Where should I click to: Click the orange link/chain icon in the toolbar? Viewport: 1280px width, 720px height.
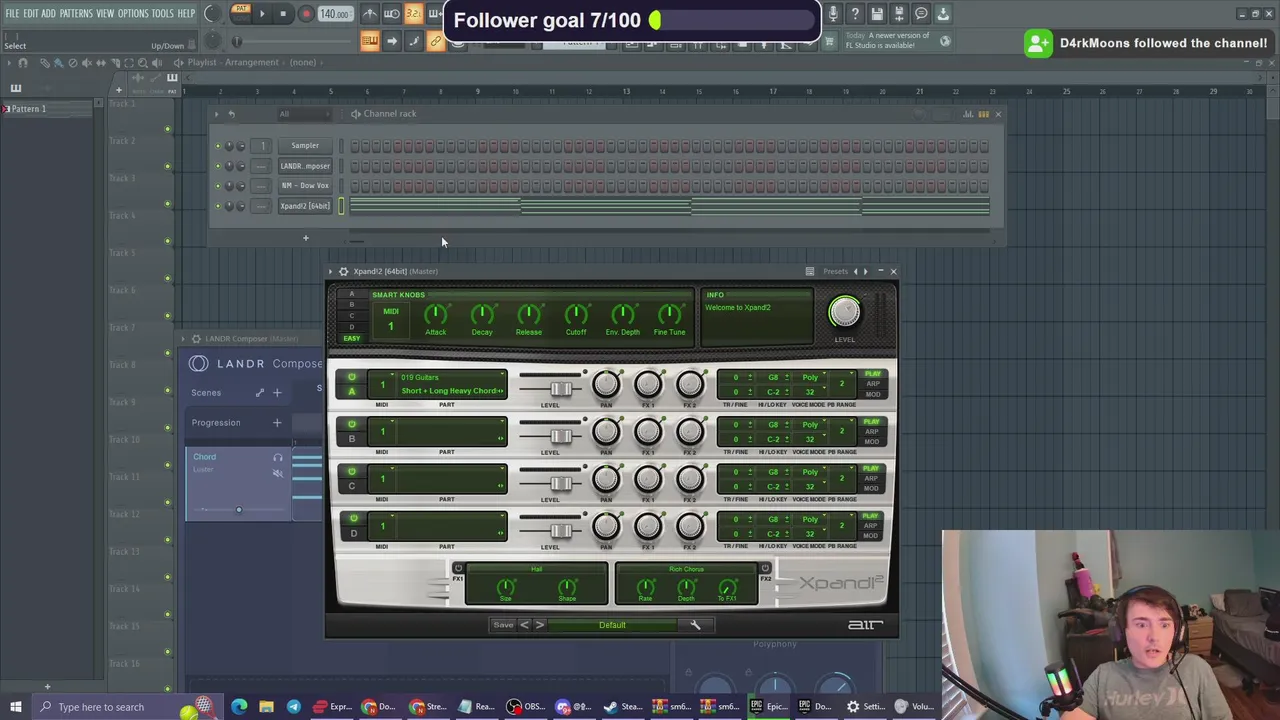[x=435, y=41]
